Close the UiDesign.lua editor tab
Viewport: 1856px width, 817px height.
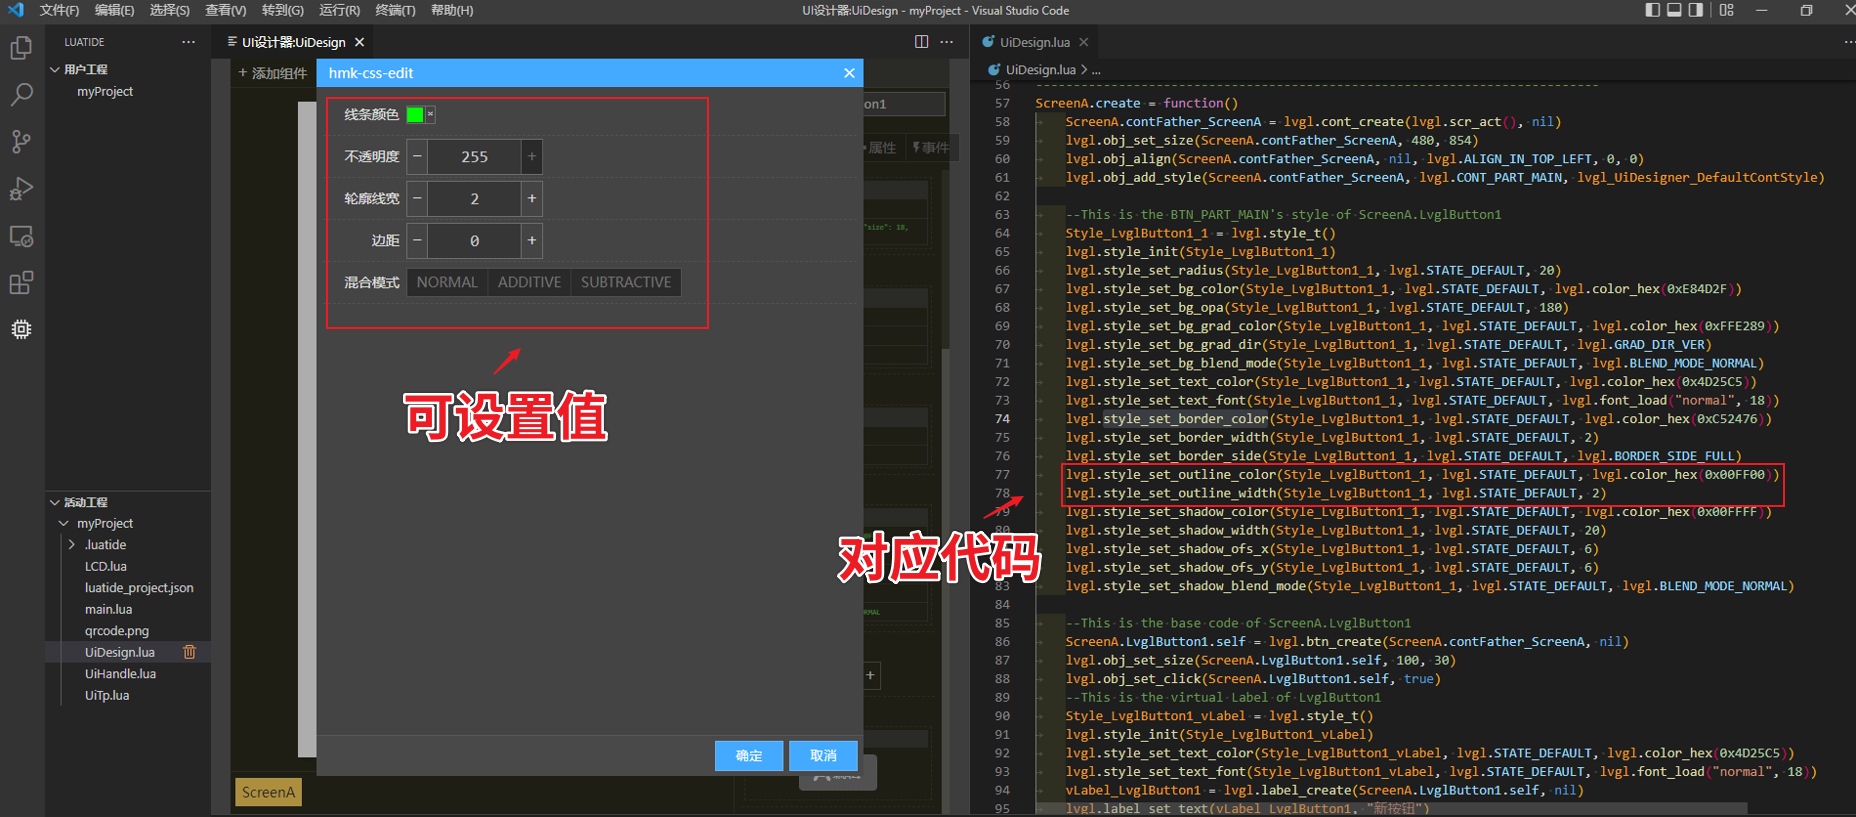[1083, 42]
